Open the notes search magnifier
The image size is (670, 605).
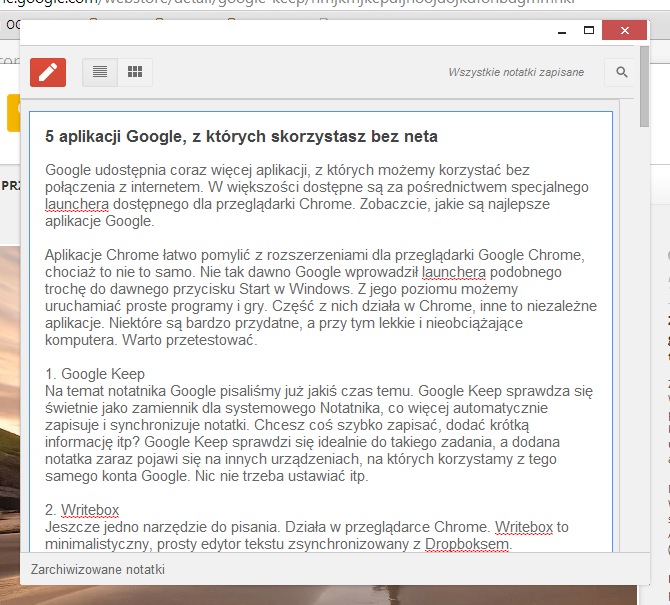622,72
